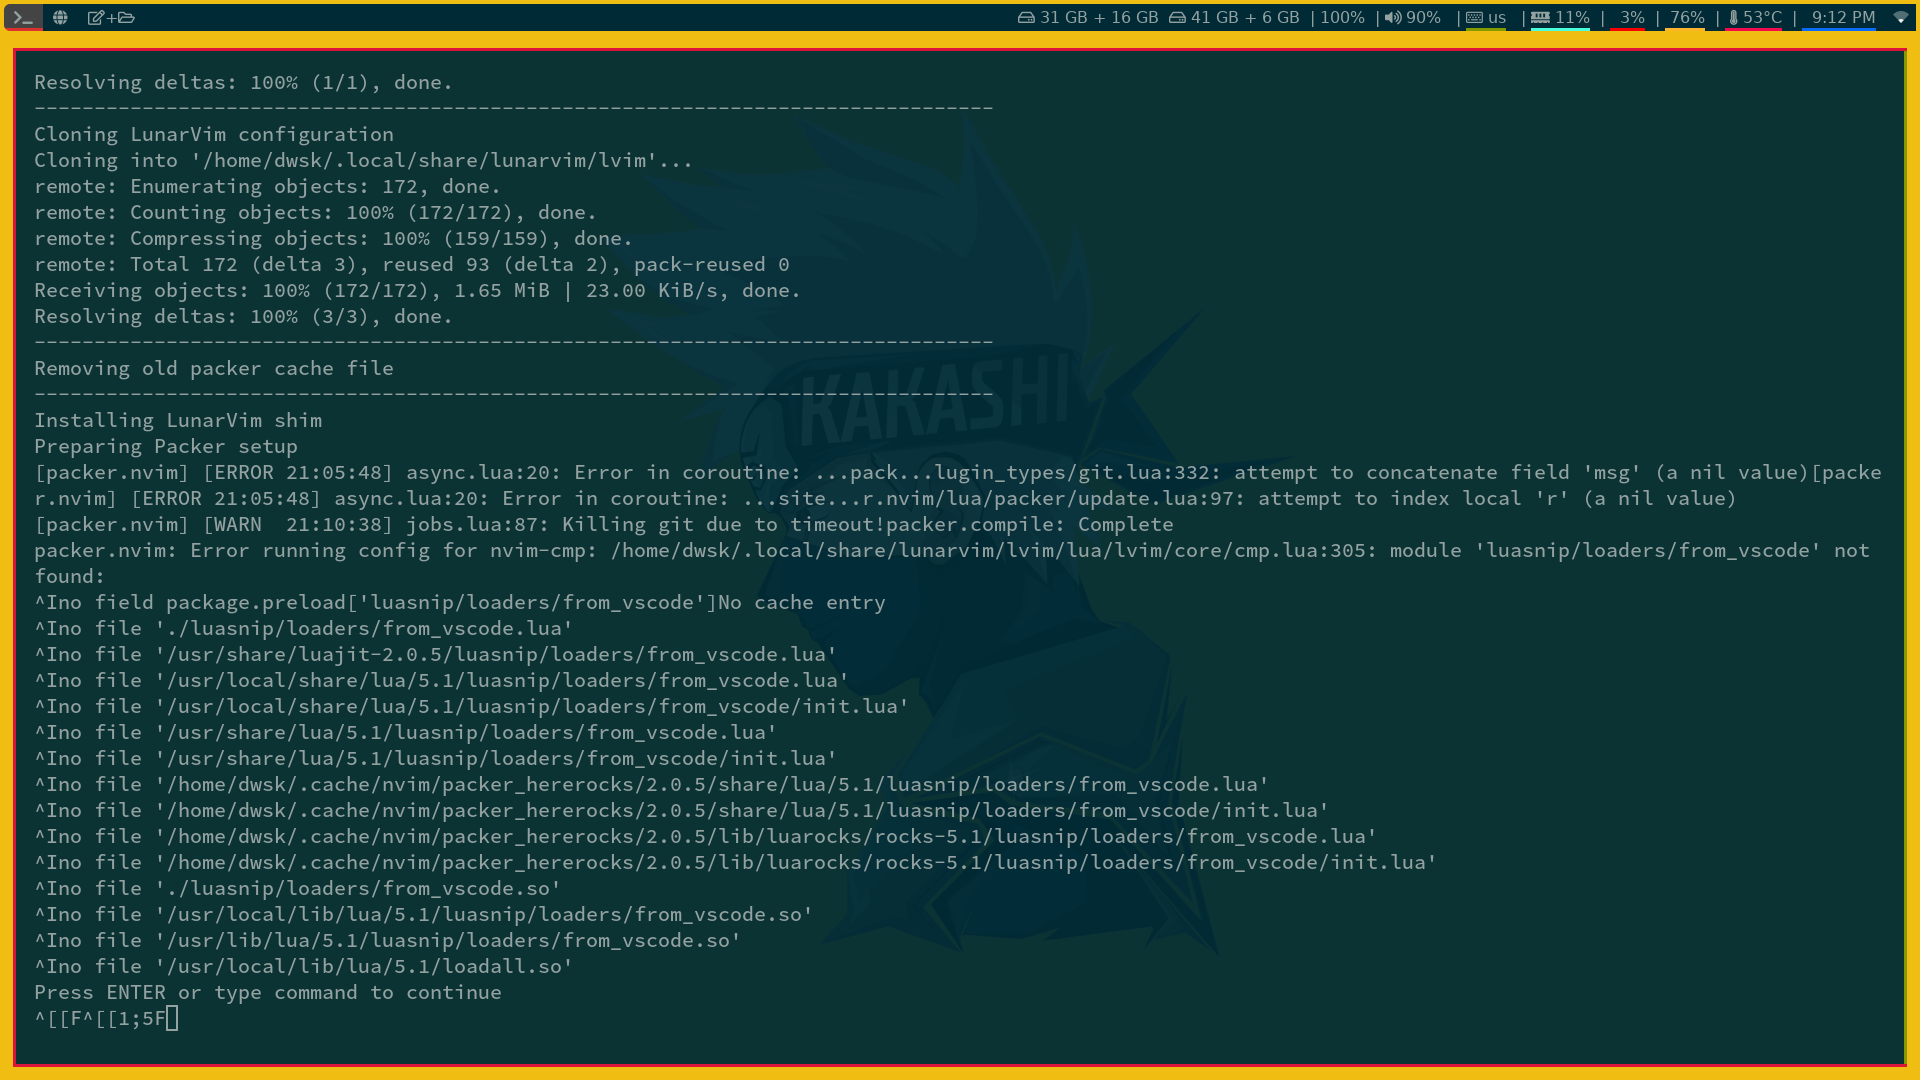
Task: Click the 100% brightness indicator
Action: point(1342,17)
